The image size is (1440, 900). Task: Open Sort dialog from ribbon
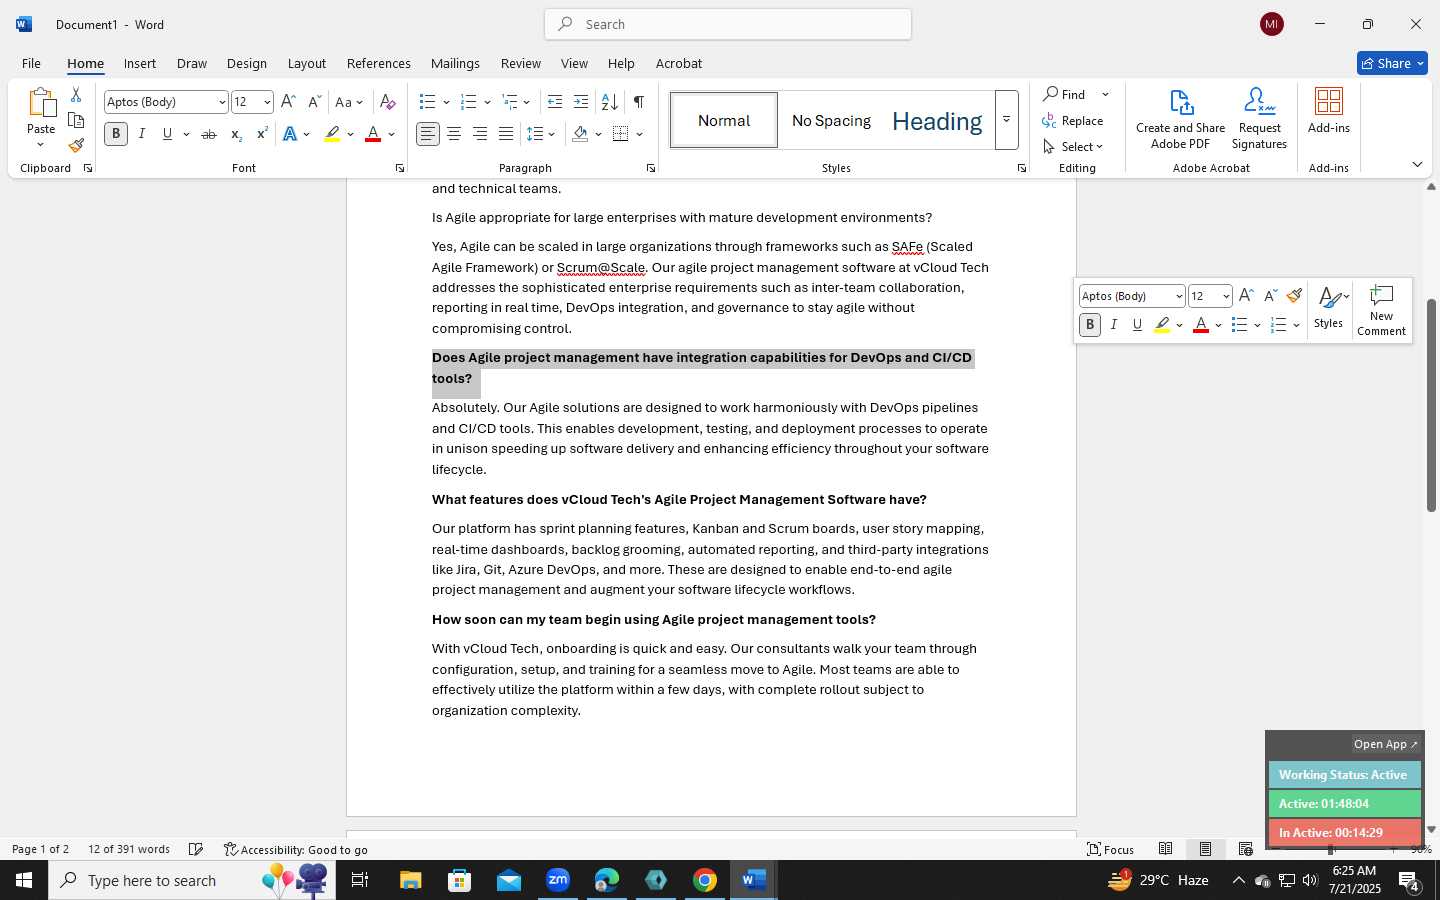pos(609,101)
